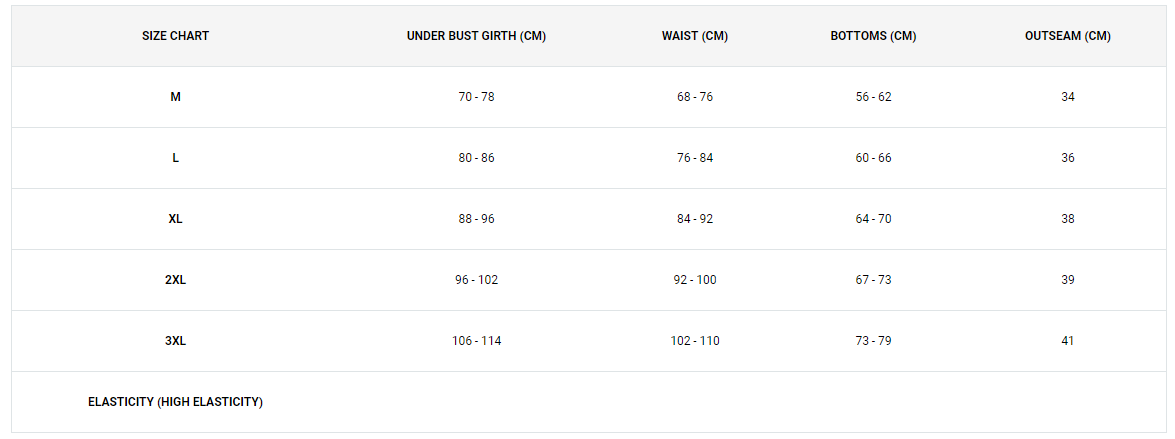The width and height of the screenshot is (1175, 439).
Task: Select waist value 76 - 84
Action: point(695,158)
